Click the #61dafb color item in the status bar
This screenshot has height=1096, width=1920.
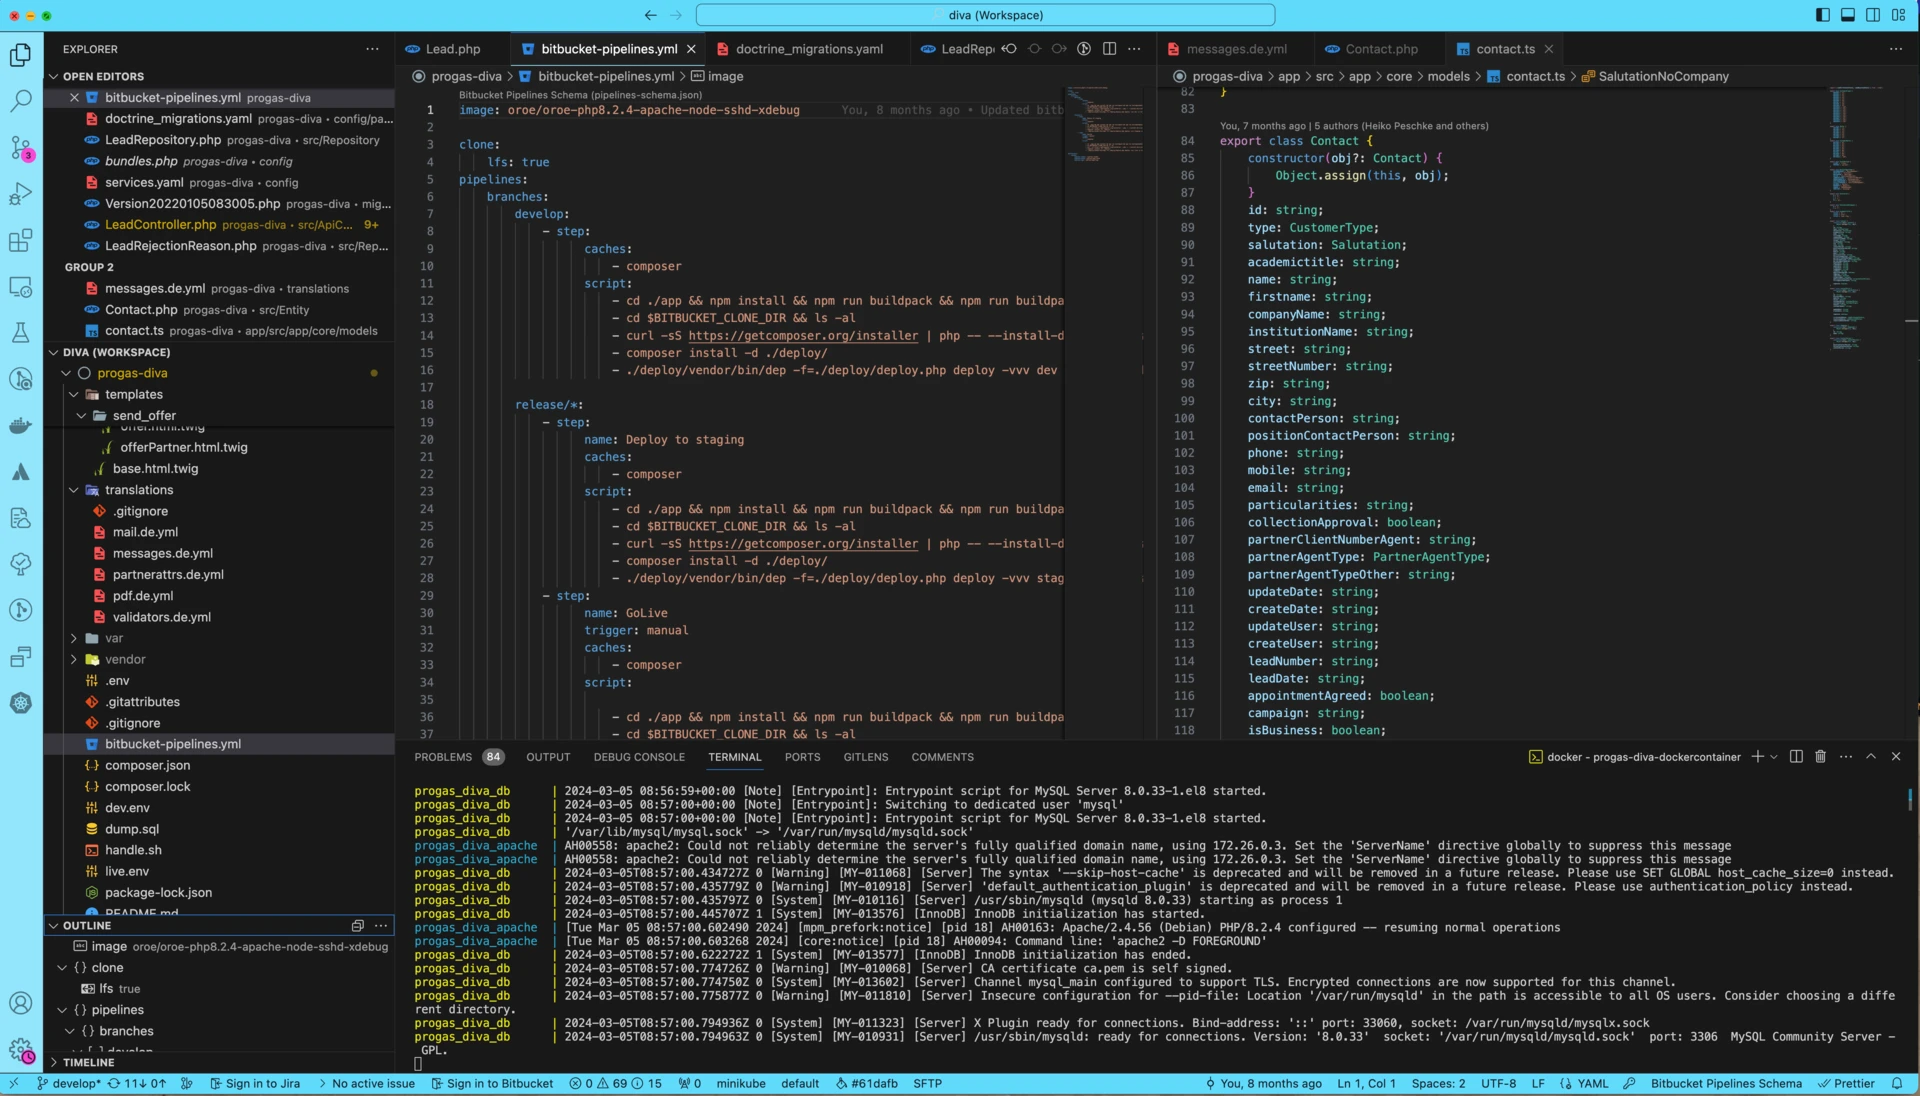coord(866,1083)
